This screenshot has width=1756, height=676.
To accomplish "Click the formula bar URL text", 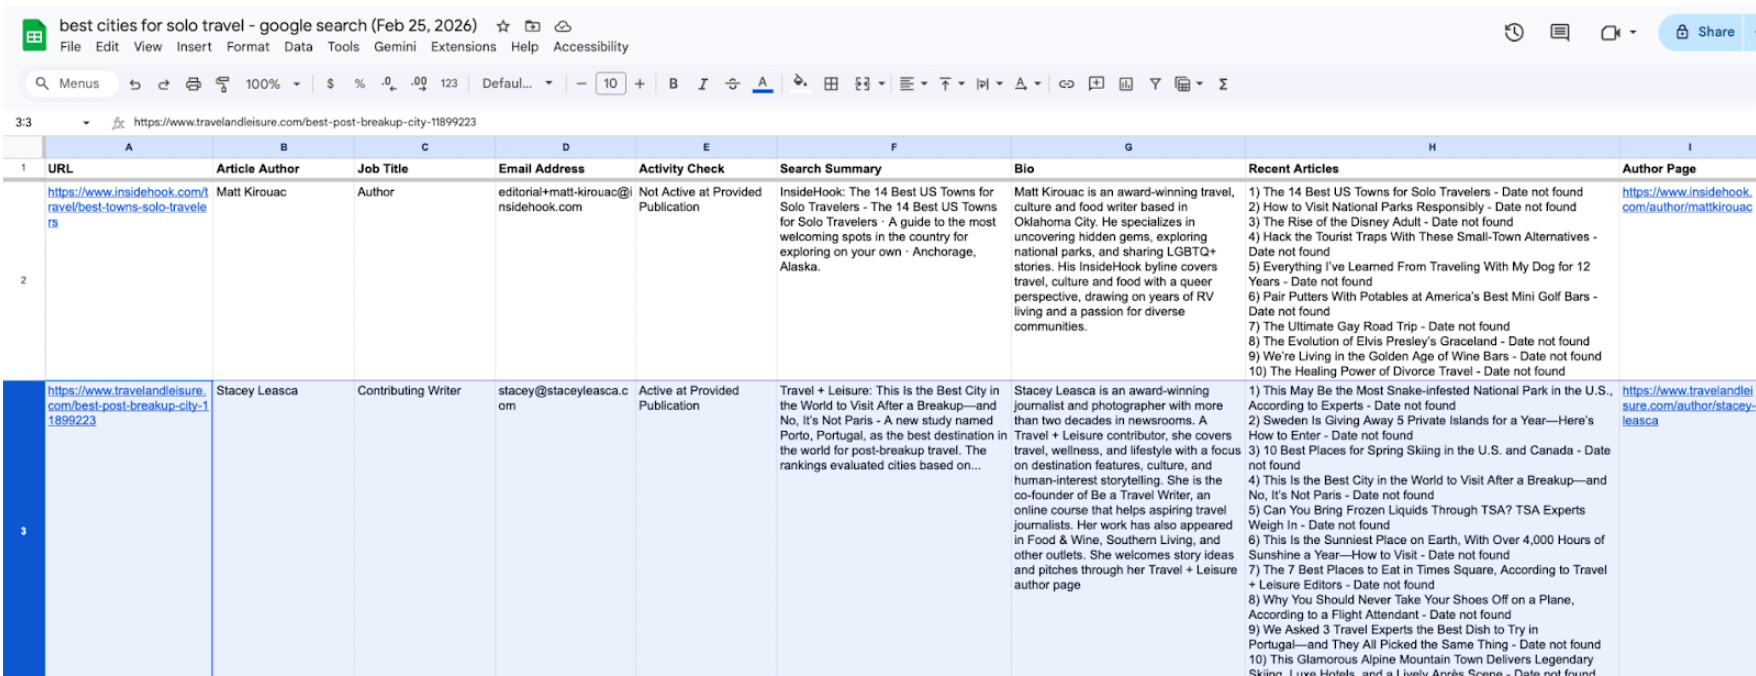I will click(305, 122).
